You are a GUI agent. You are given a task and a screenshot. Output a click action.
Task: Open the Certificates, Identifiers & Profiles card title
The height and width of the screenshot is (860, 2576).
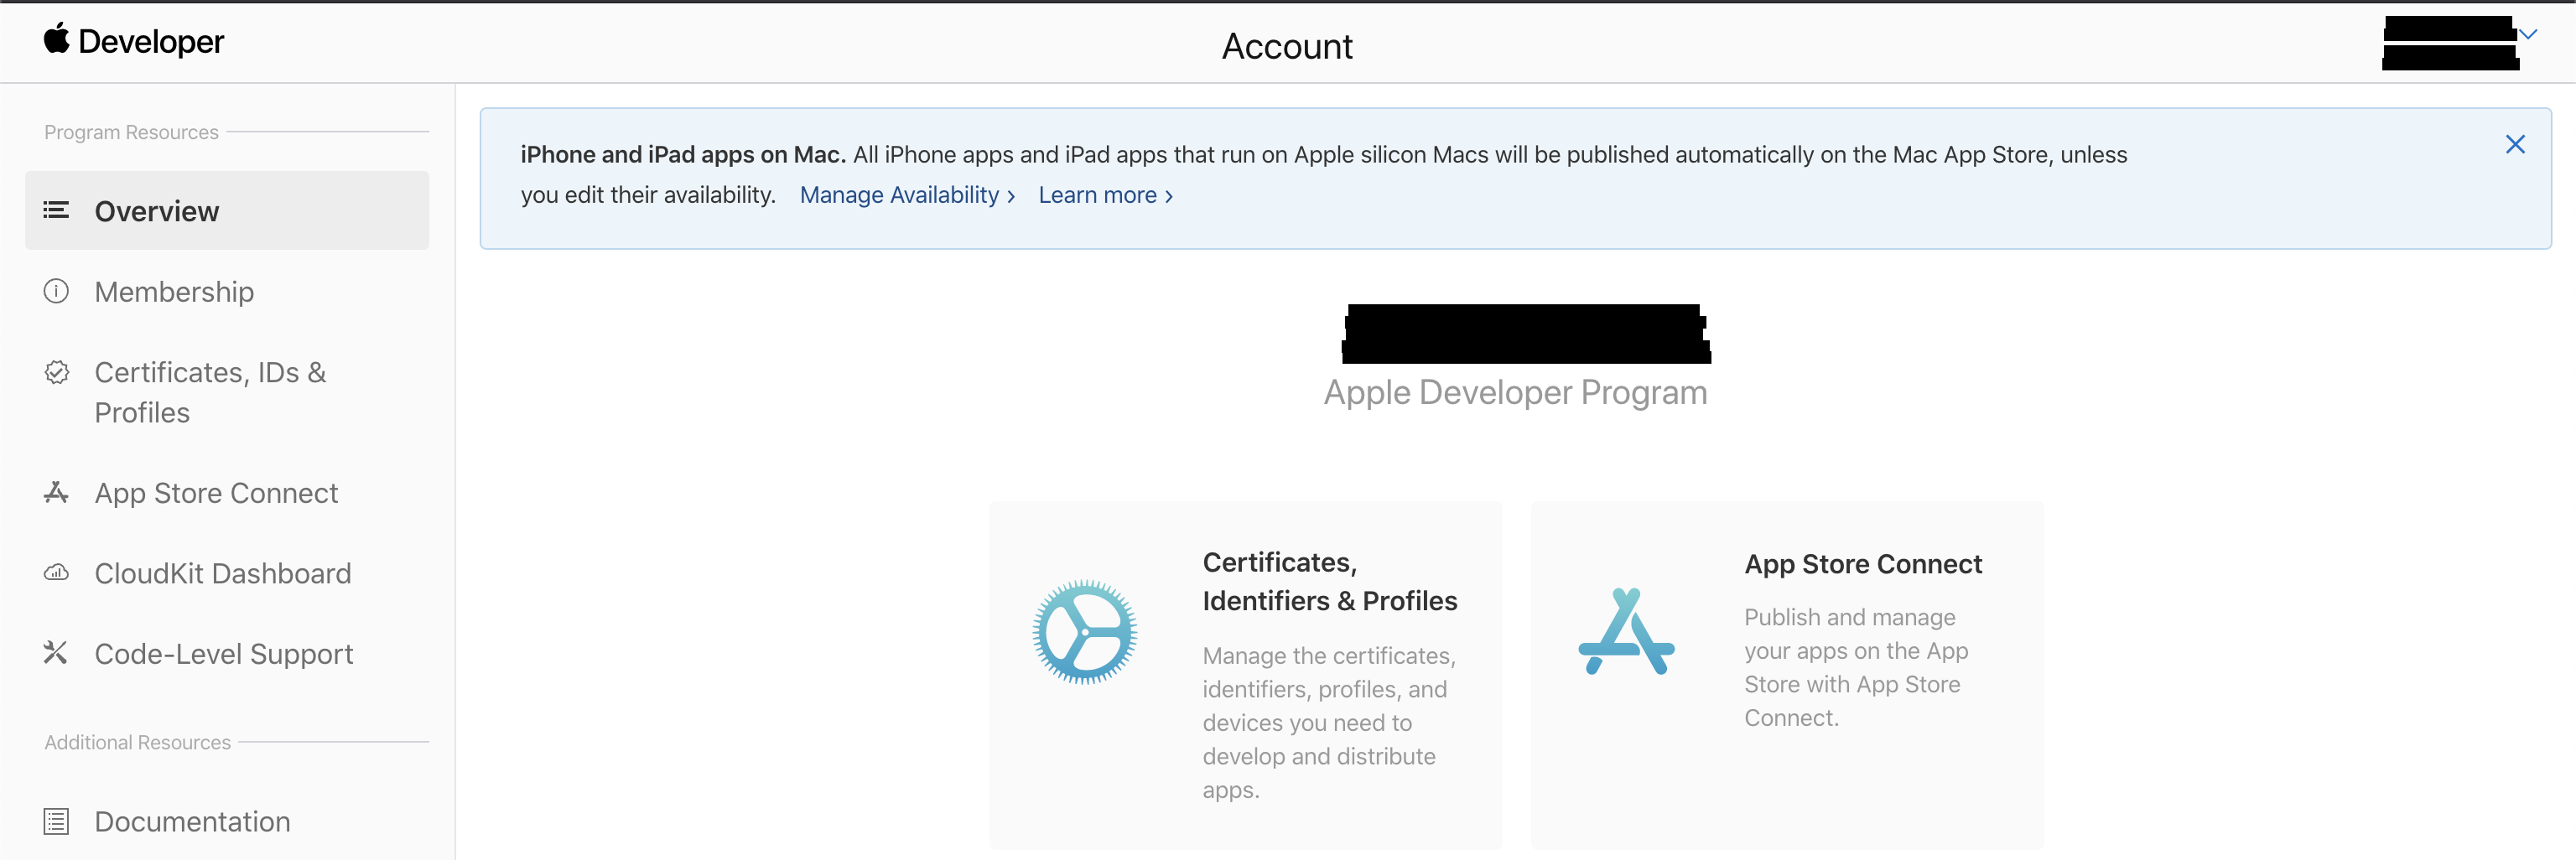pos(1329,581)
